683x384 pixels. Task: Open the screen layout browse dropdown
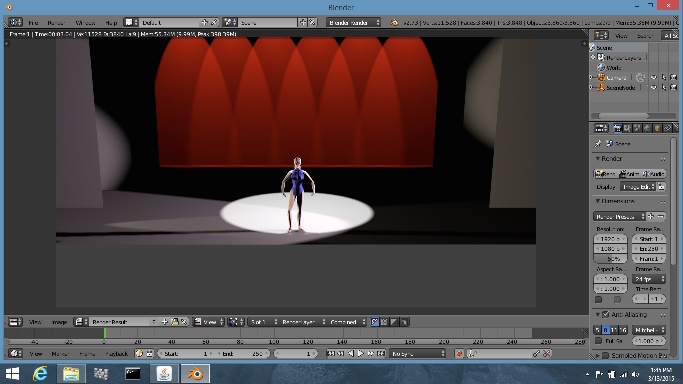point(131,22)
